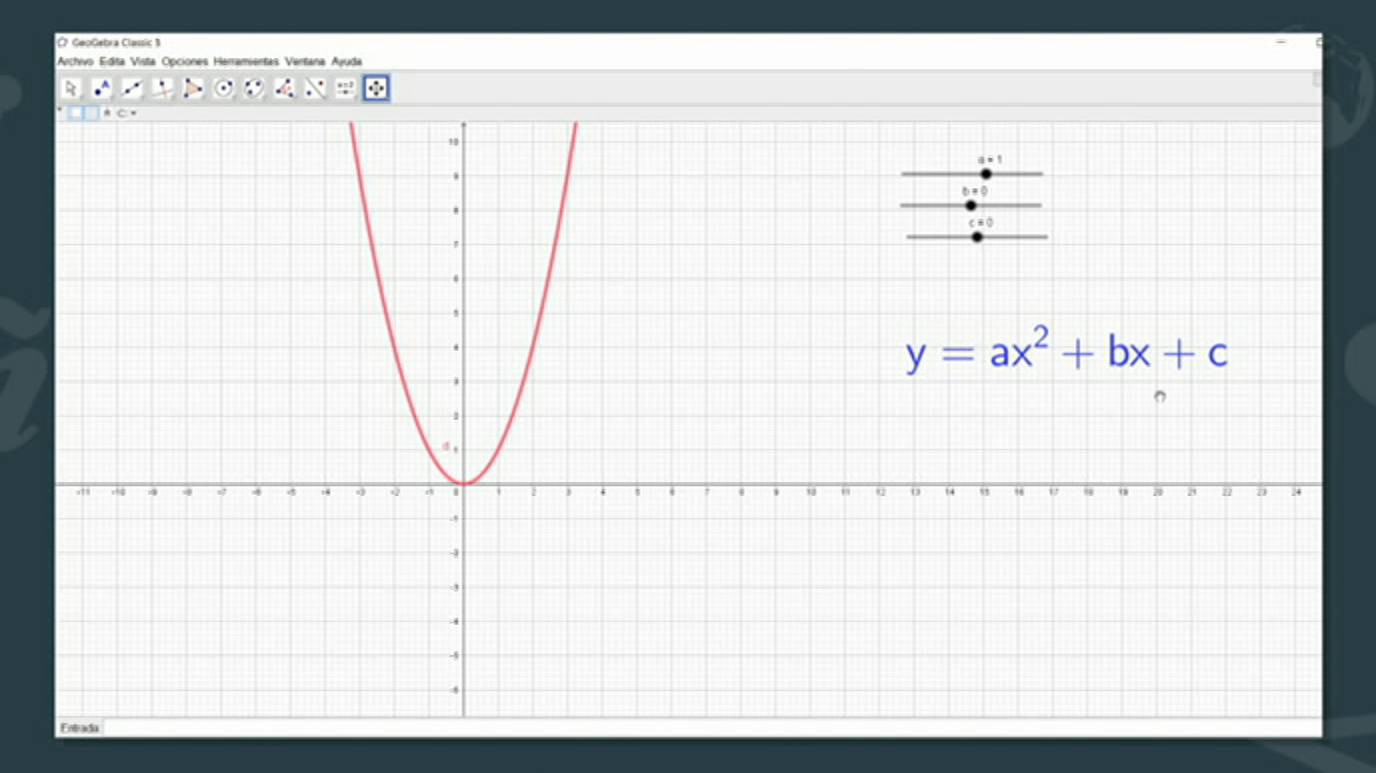Click the Entrada input bar
Image resolution: width=1376 pixels, height=773 pixels.
700,728
